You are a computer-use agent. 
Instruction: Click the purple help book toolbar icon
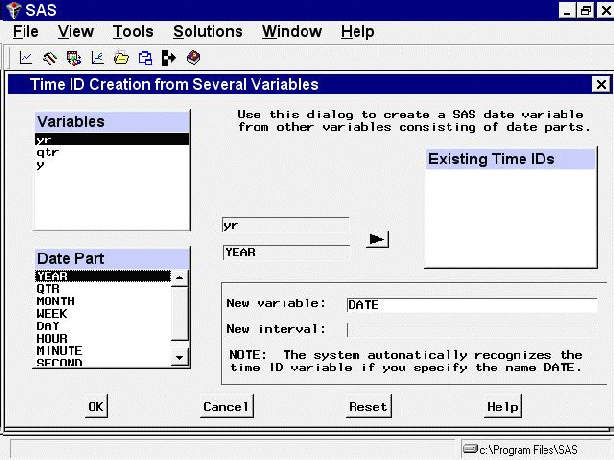(x=194, y=57)
